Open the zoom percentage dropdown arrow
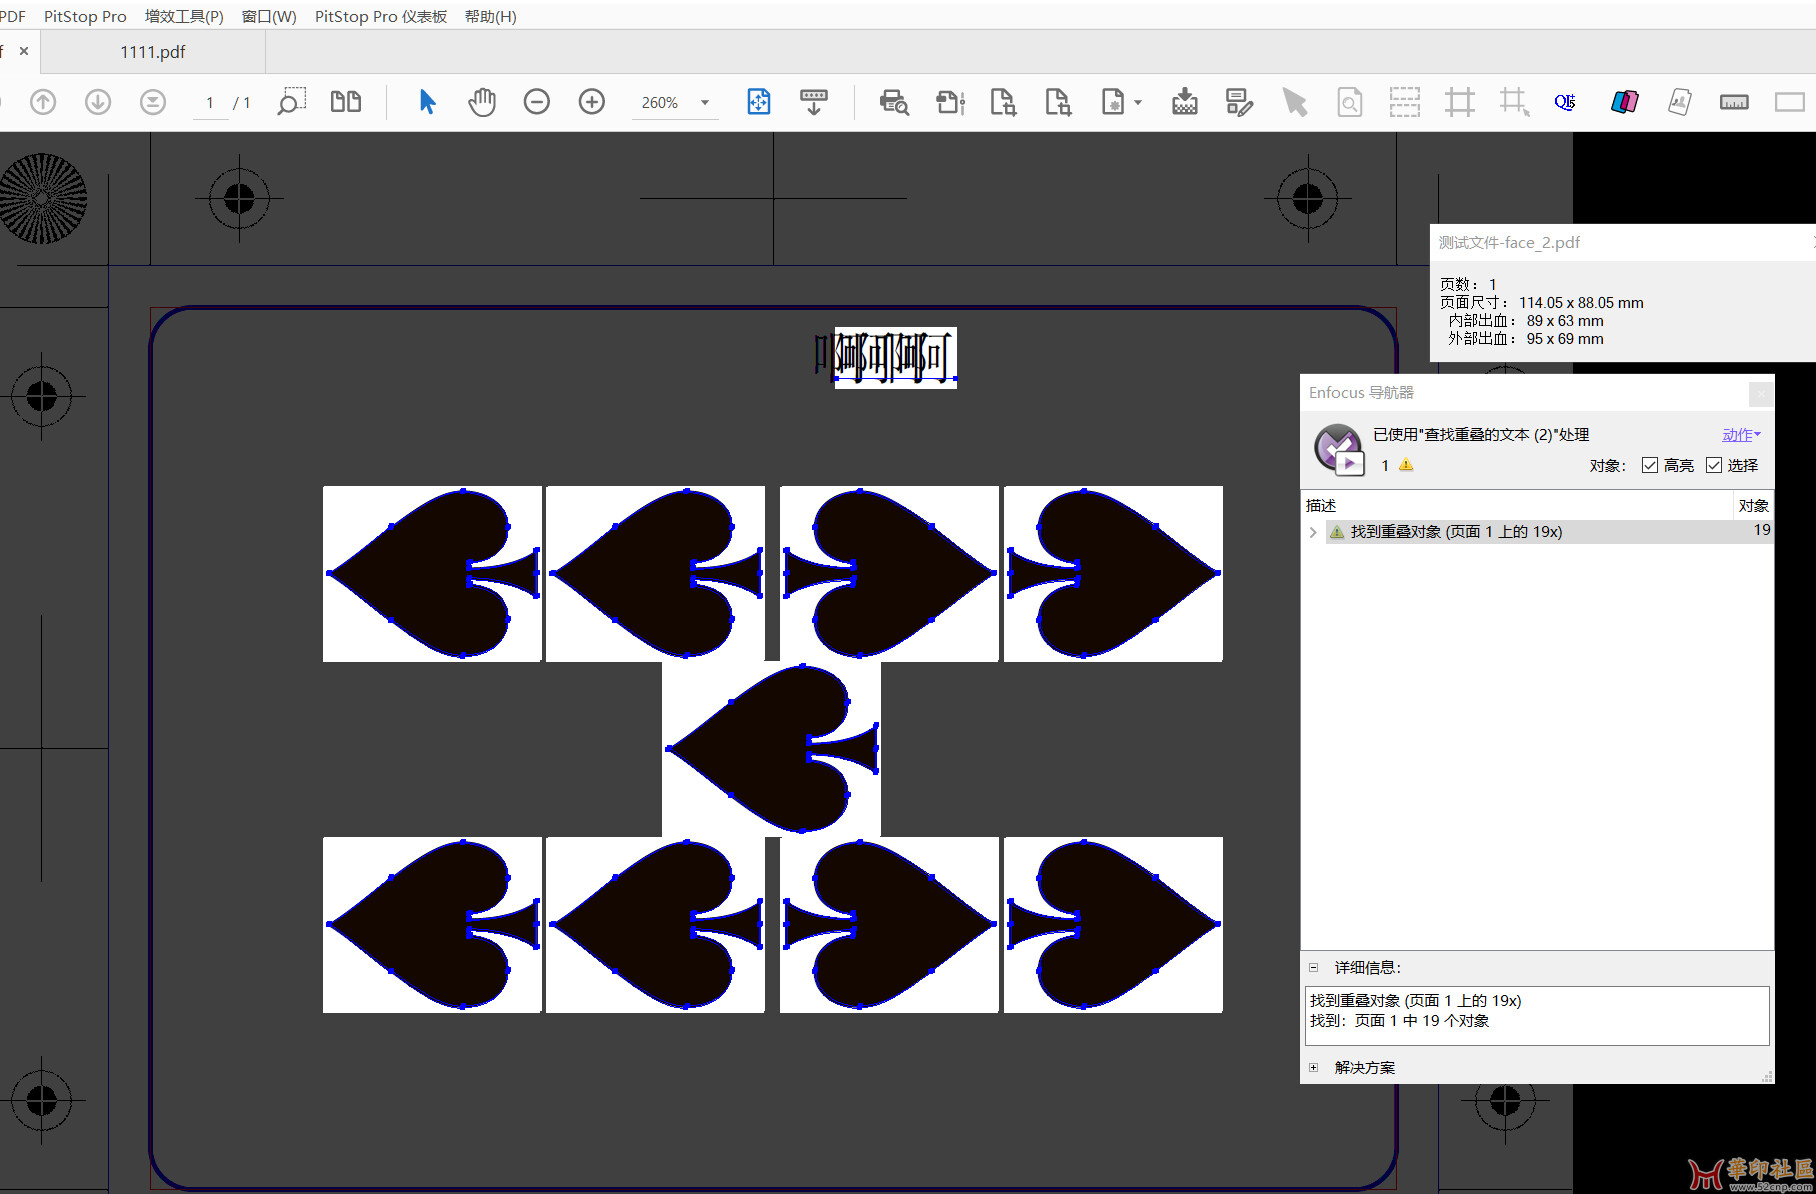 (x=705, y=103)
